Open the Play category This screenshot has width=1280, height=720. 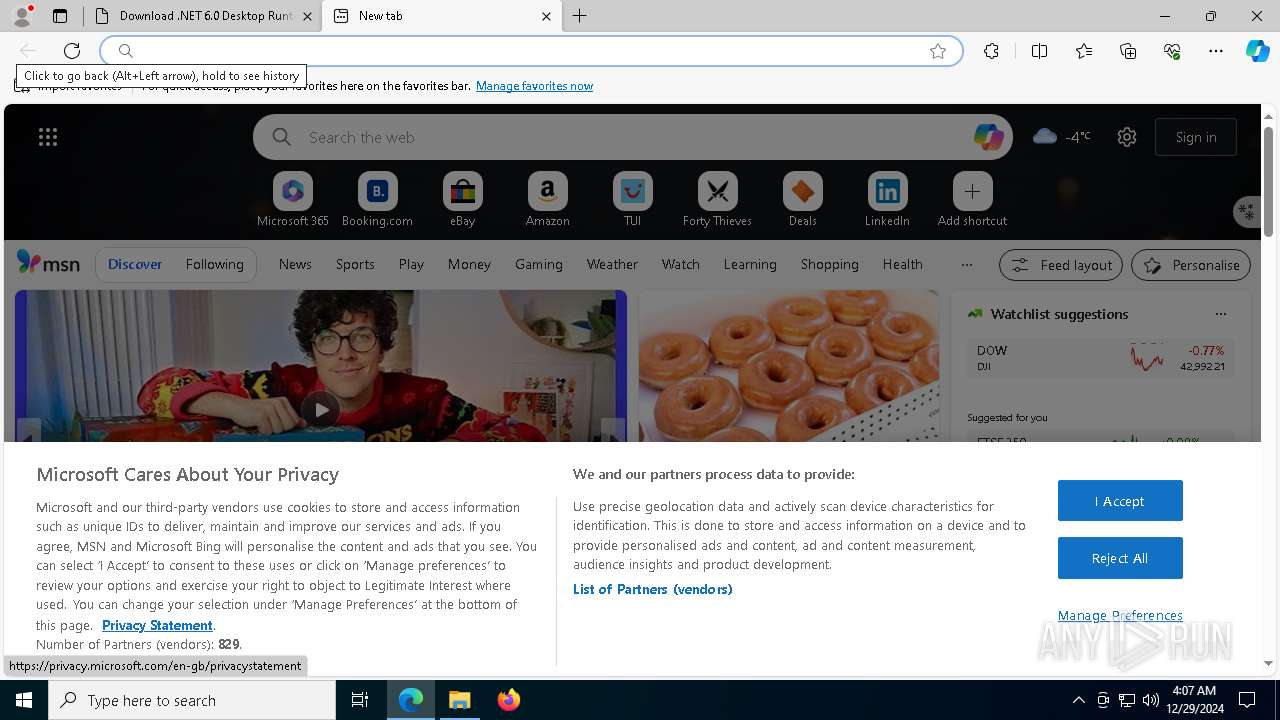pyautogui.click(x=411, y=264)
